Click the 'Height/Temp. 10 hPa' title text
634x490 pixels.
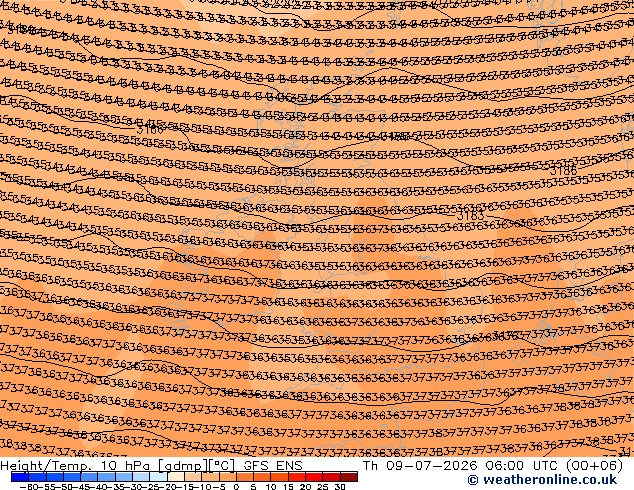77,466
